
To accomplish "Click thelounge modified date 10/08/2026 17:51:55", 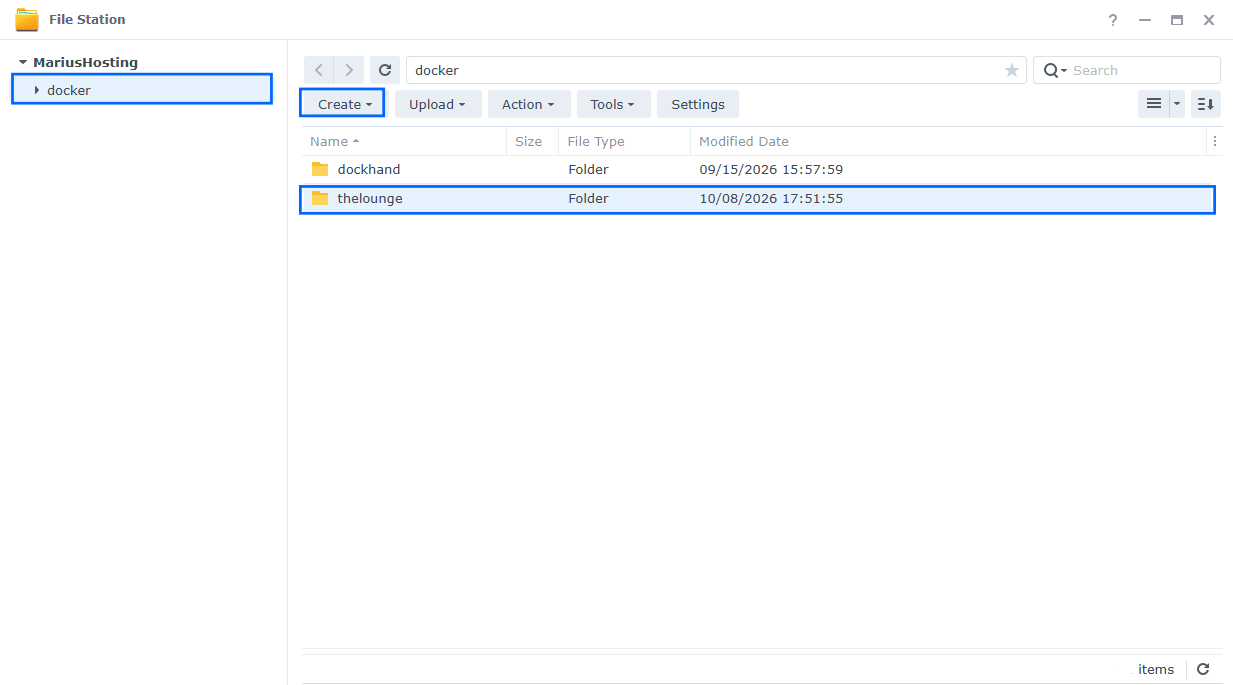I will click(x=771, y=198).
